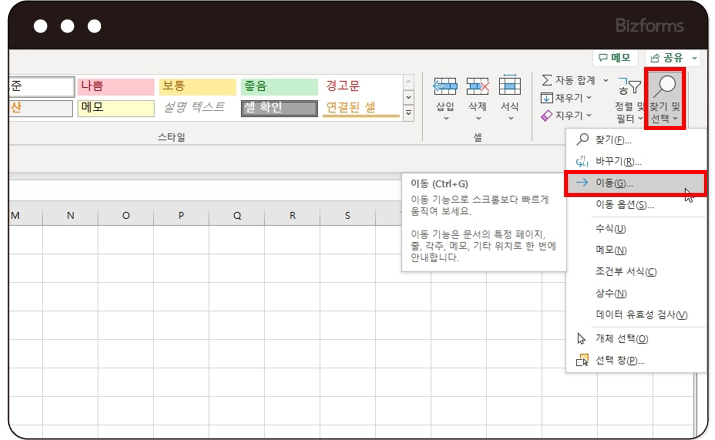This screenshot has width=715, height=440.
Task: Open the dropdown arrow next to 공유
Action: [694, 58]
